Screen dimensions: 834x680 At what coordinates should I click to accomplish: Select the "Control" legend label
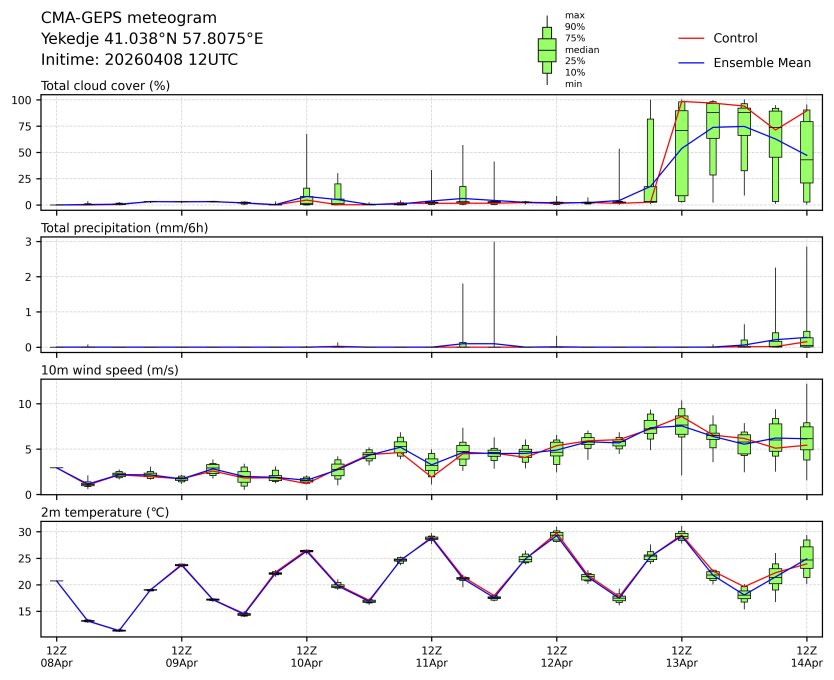735,38
